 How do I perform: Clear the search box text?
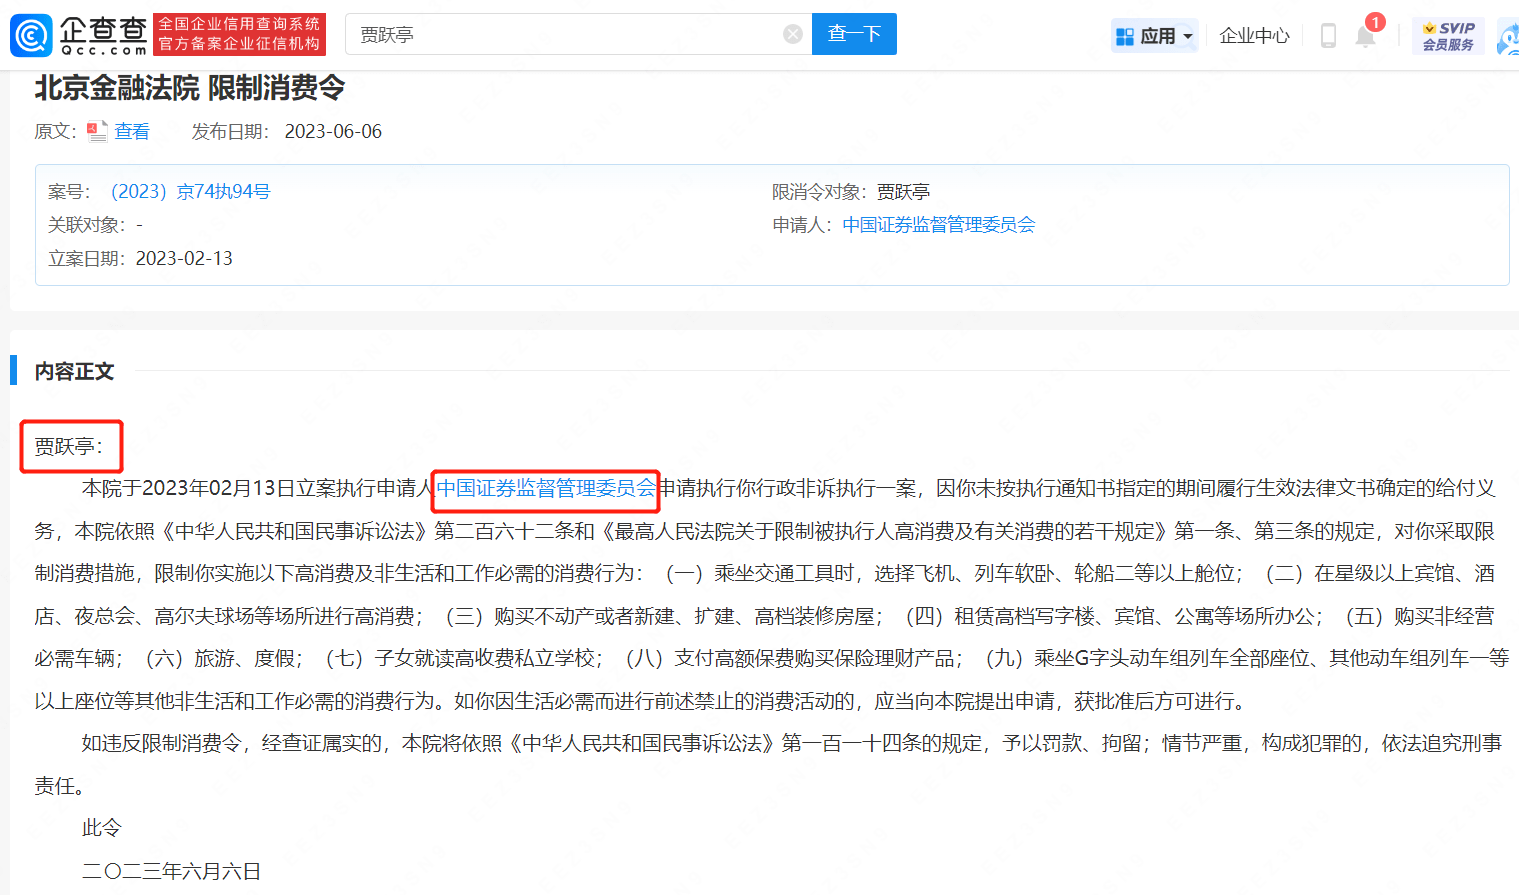[793, 35]
